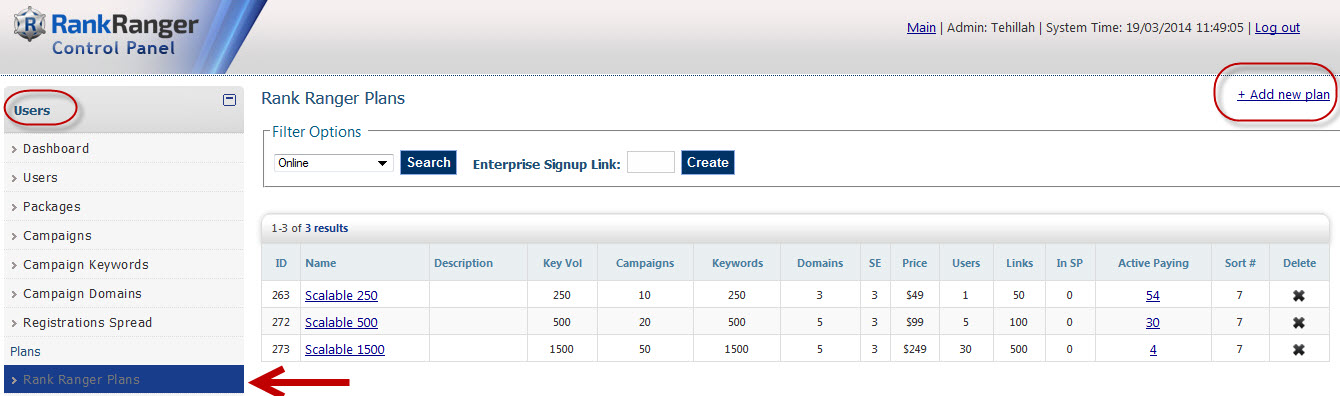Open the Add new plan link
Image resolution: width=1340 pixels, height=396 pixels.
click(x=1284, y=94)
